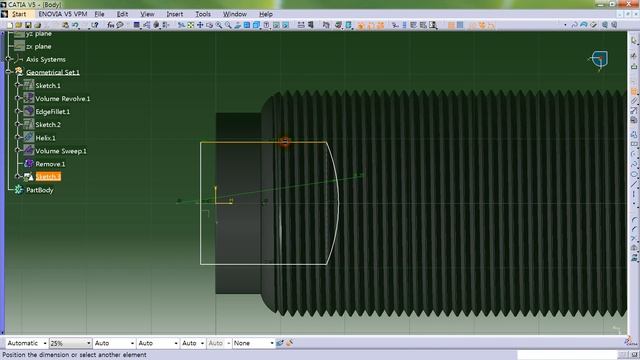
Task: Expand the Helix.1 tree node
Action: tap(18, 137)
